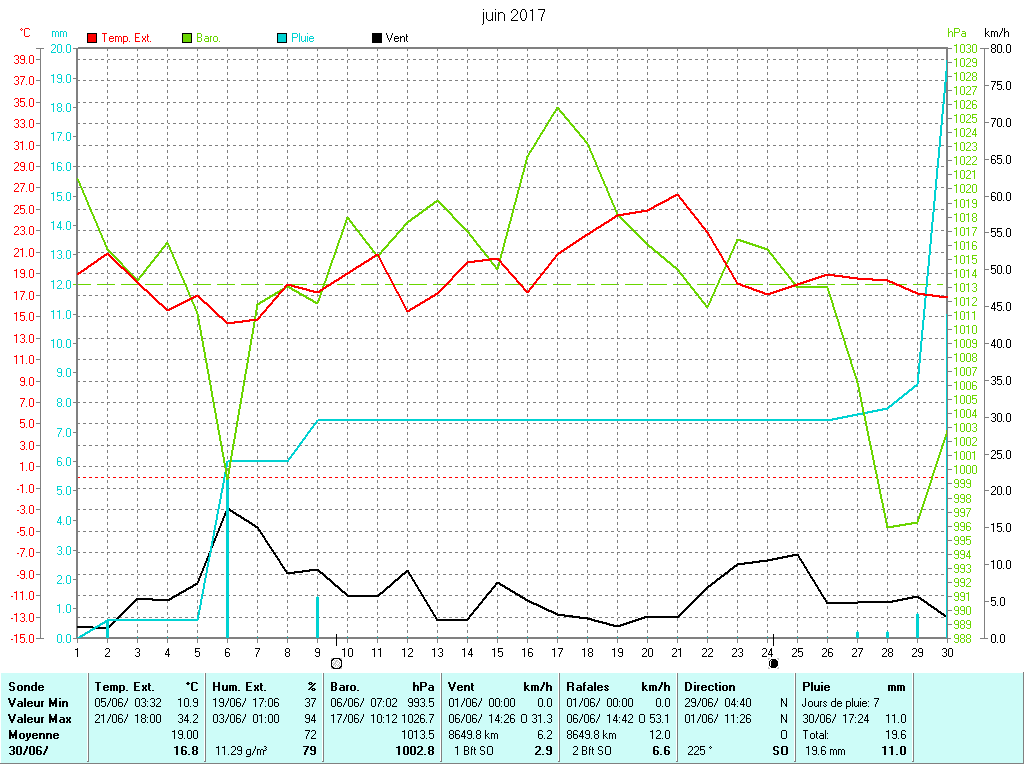Image resolution: width=1024 pixels, height=764 pixels.
Task: Click the small rain bar at day 29
Action: 917,625
